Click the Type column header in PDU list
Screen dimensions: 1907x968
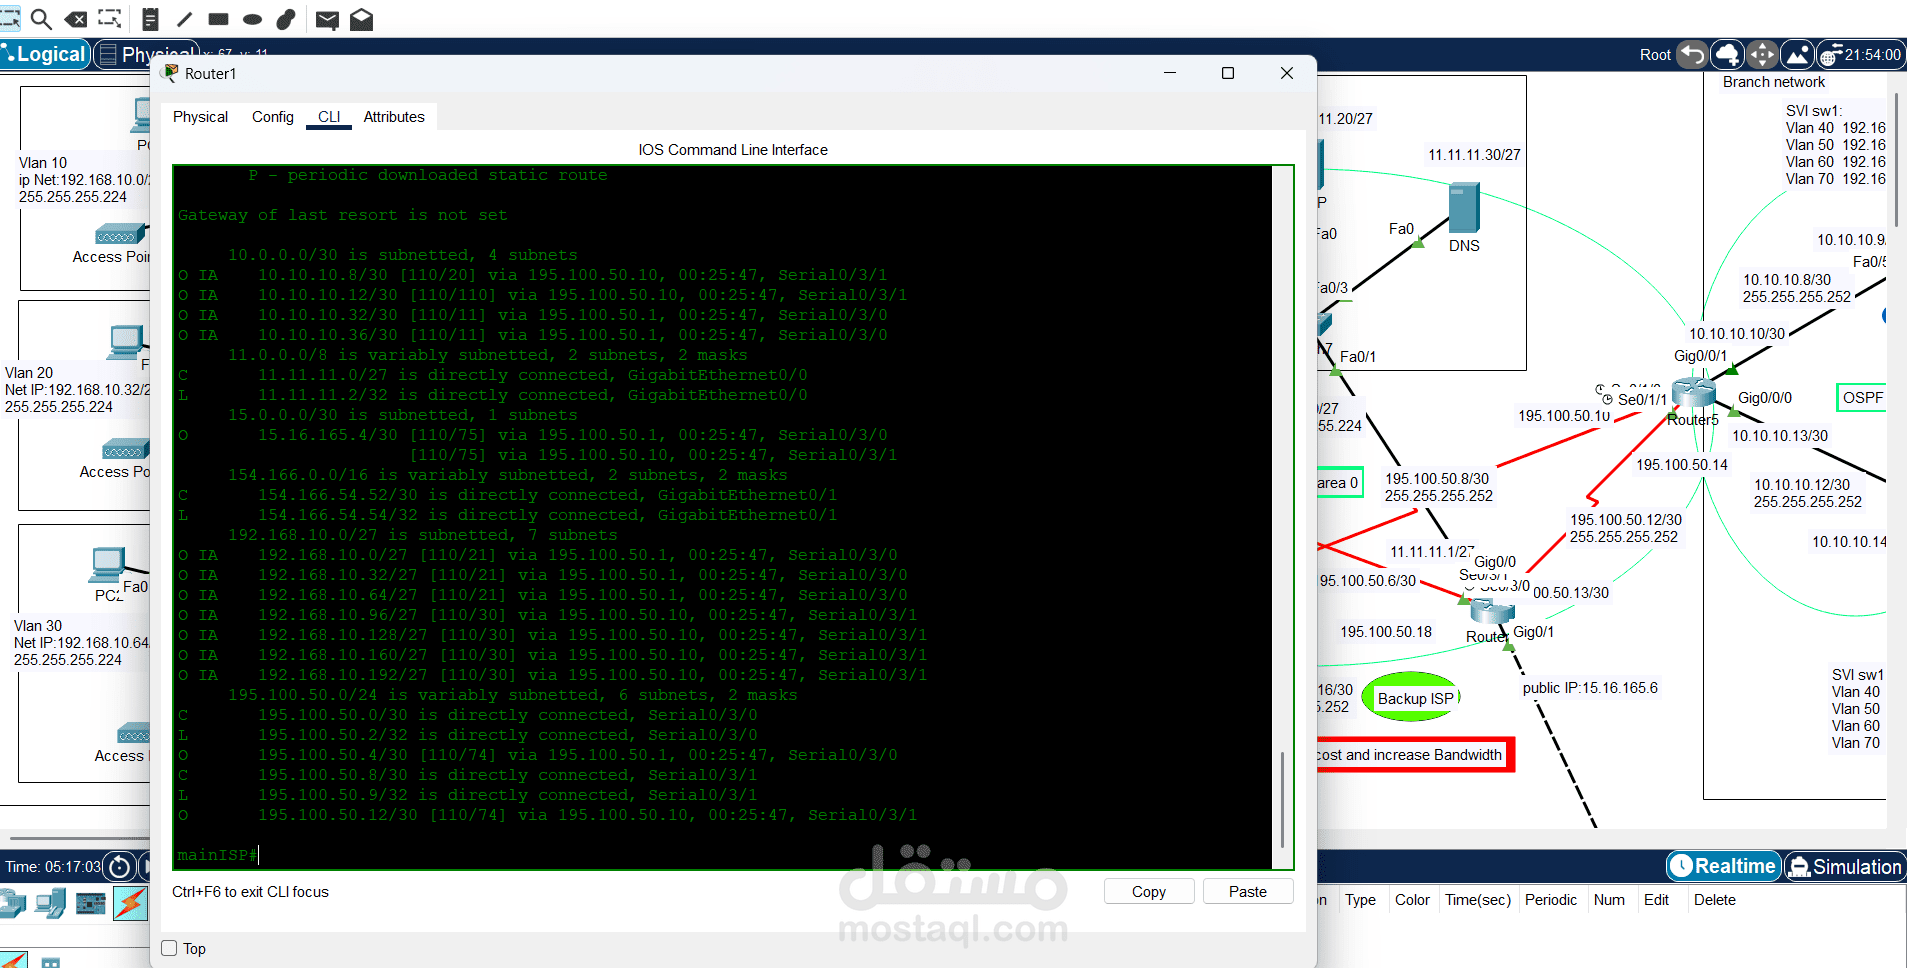point(1360,899)
